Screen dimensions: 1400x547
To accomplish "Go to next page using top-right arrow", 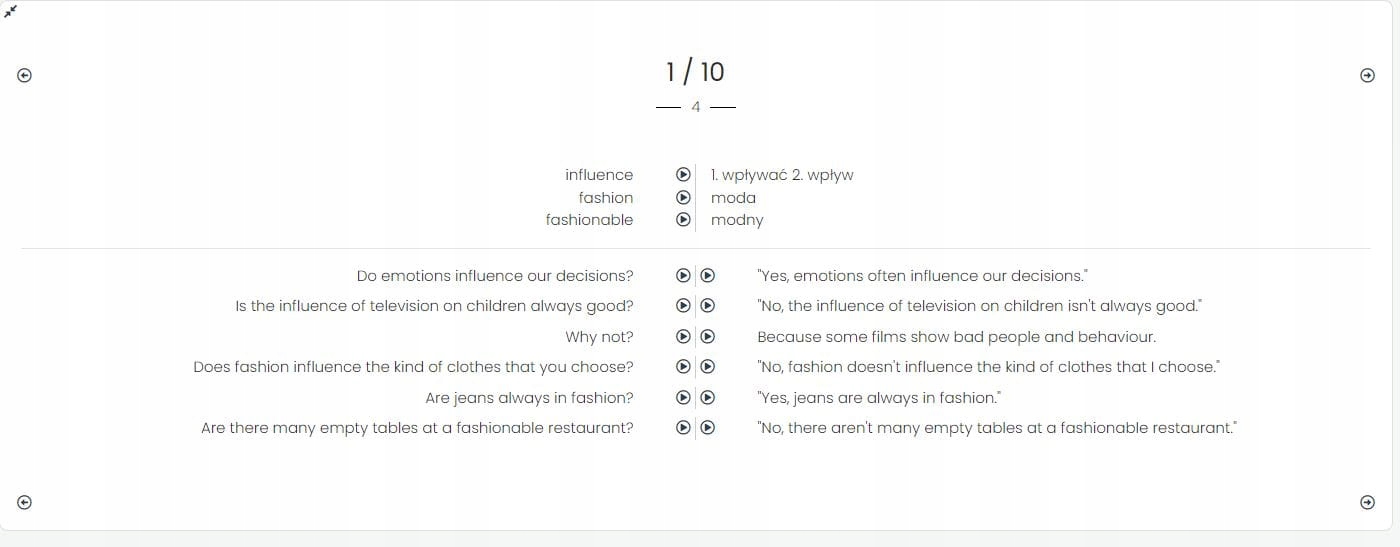I will point(1367,75).
